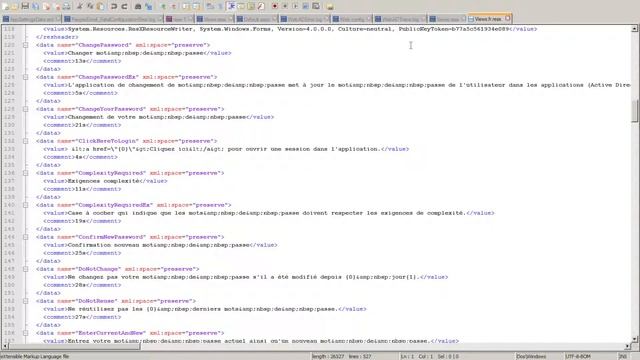The image size is (640, 360).
Task: Click the Print toolbar icon
Action: (67, 7)
